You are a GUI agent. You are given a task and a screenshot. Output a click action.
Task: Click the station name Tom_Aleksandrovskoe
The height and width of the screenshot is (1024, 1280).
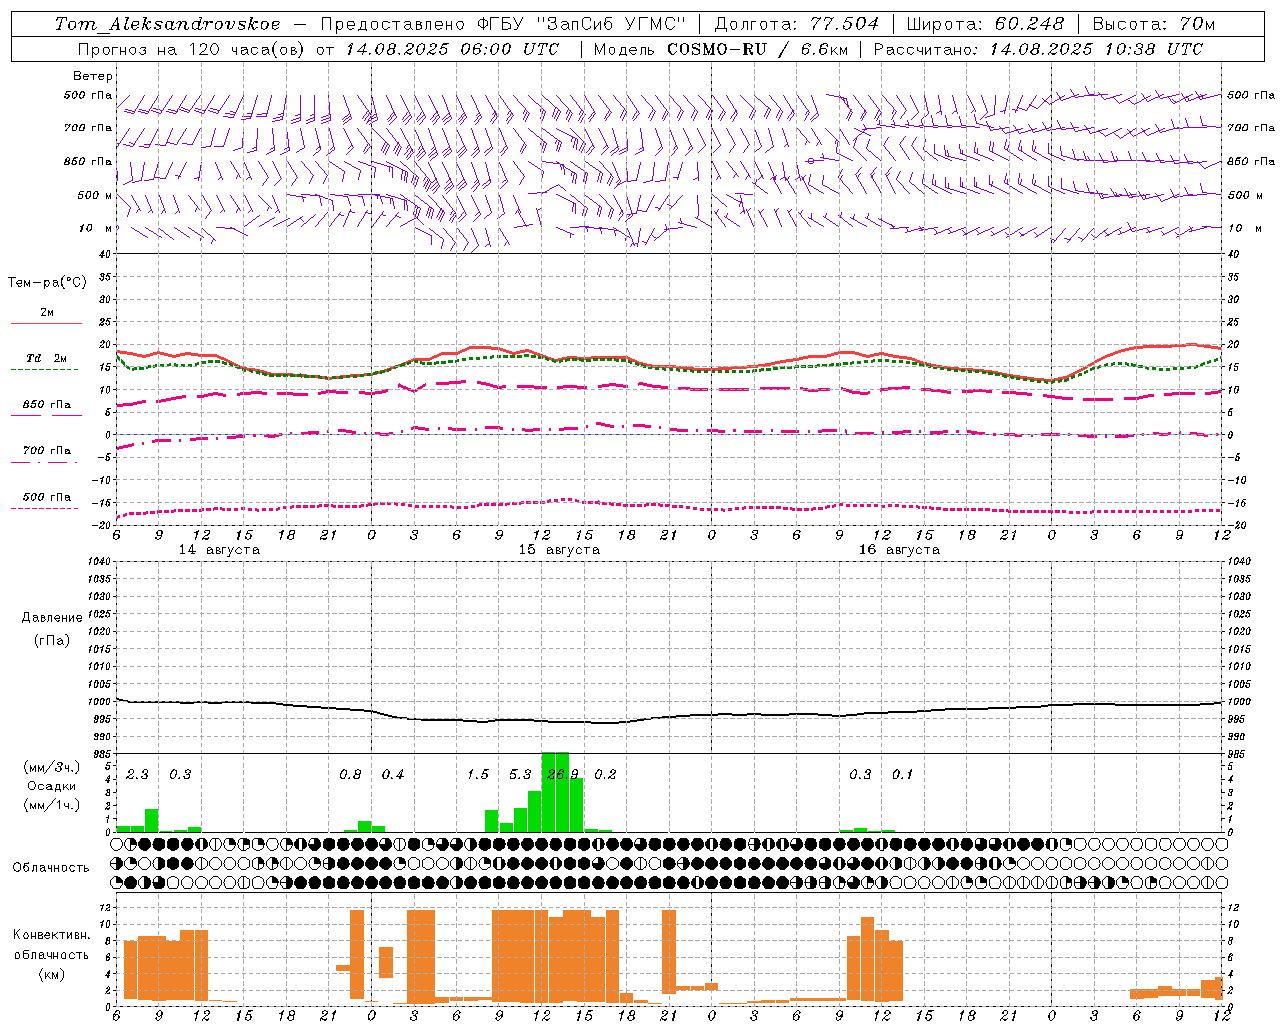pyautogui.click(x=167, y=24)
